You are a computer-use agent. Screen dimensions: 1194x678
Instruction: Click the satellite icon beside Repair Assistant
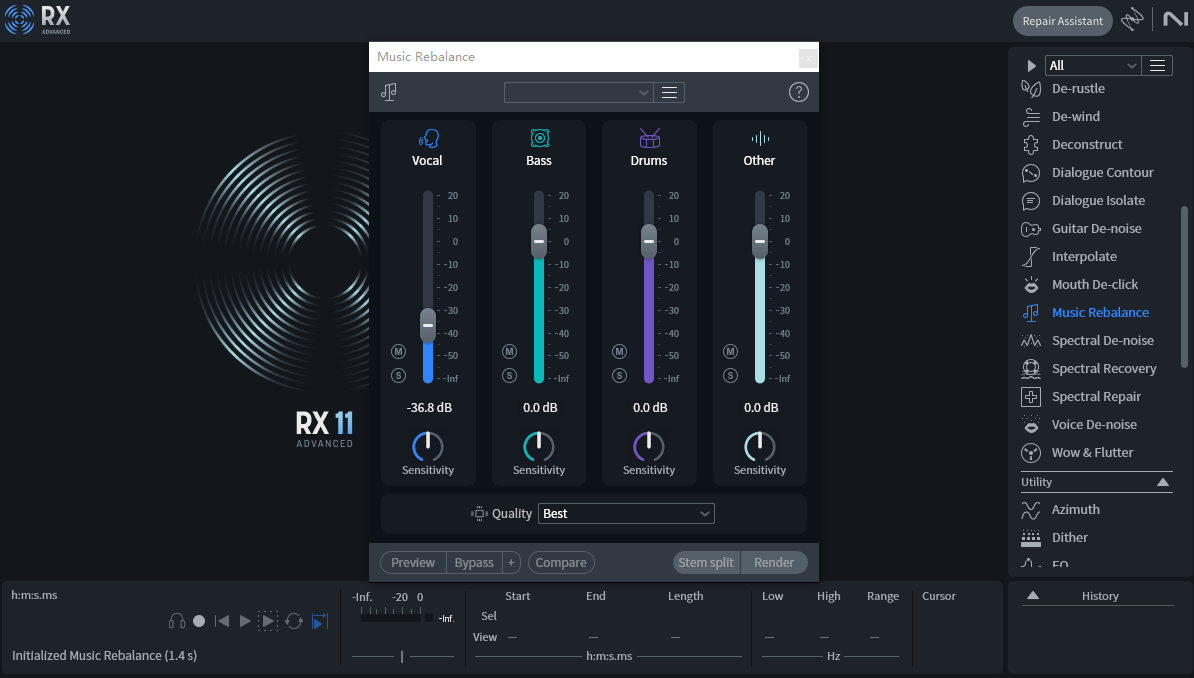coord(1132,19)
